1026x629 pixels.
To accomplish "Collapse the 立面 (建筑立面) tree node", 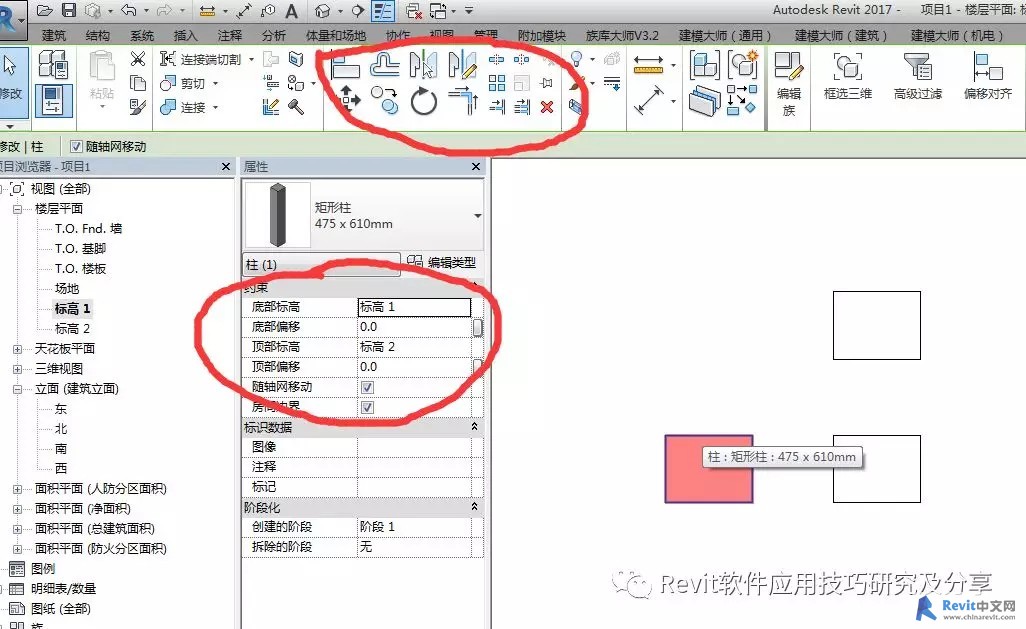I will [18, 389].
